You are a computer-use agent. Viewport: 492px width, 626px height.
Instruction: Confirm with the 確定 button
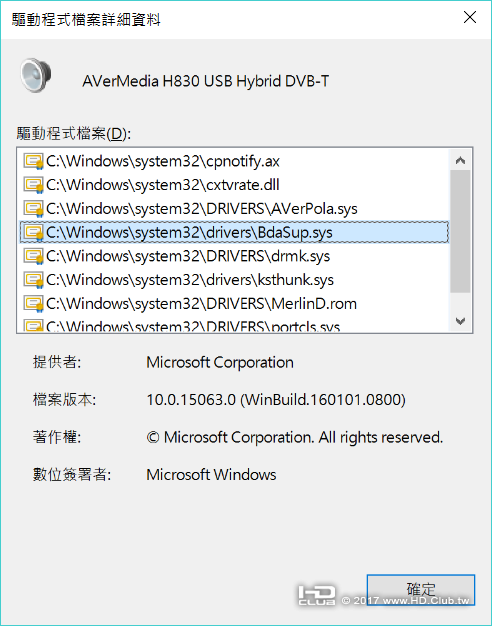(x=421, y=590)
